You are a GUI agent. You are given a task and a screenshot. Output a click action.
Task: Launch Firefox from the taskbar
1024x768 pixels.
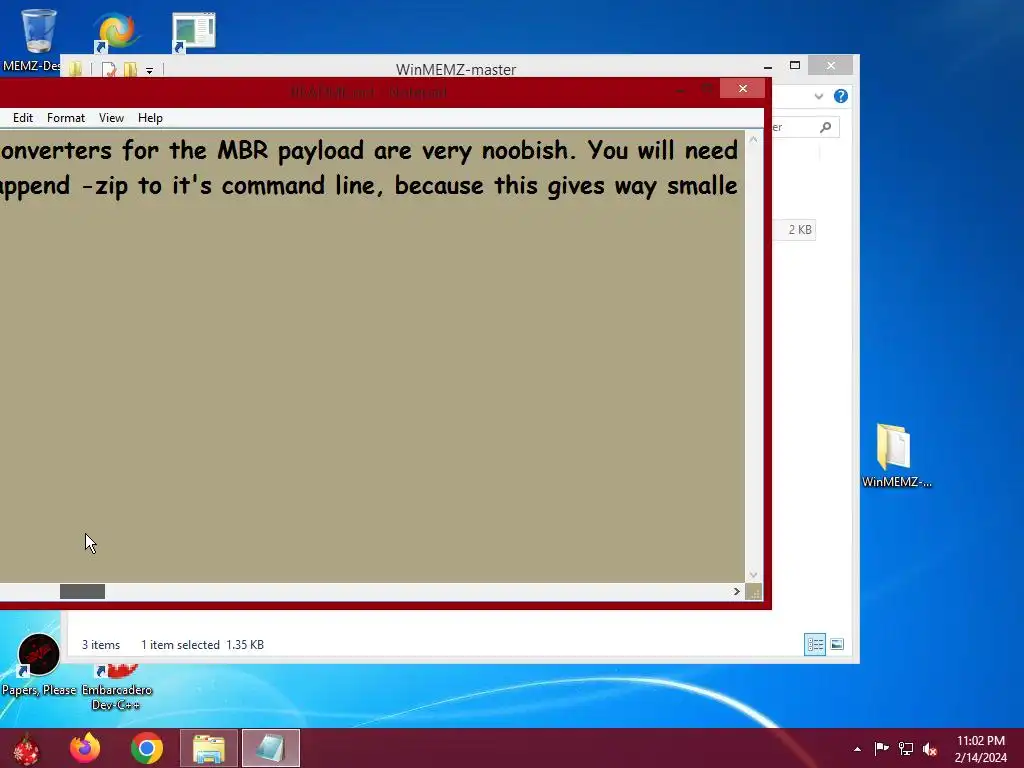click(85, 748)
